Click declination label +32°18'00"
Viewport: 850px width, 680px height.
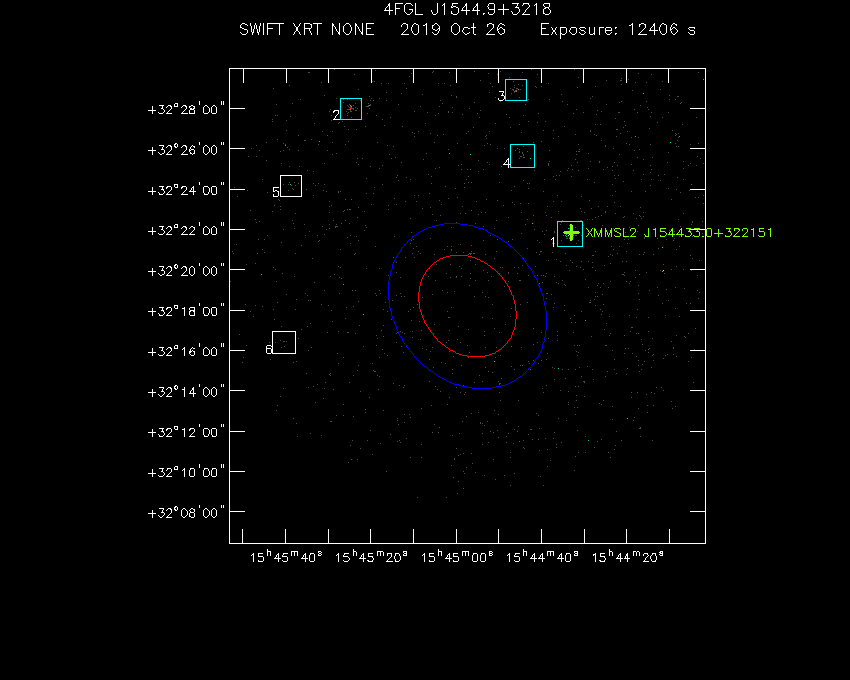click(x=186, y=311)
